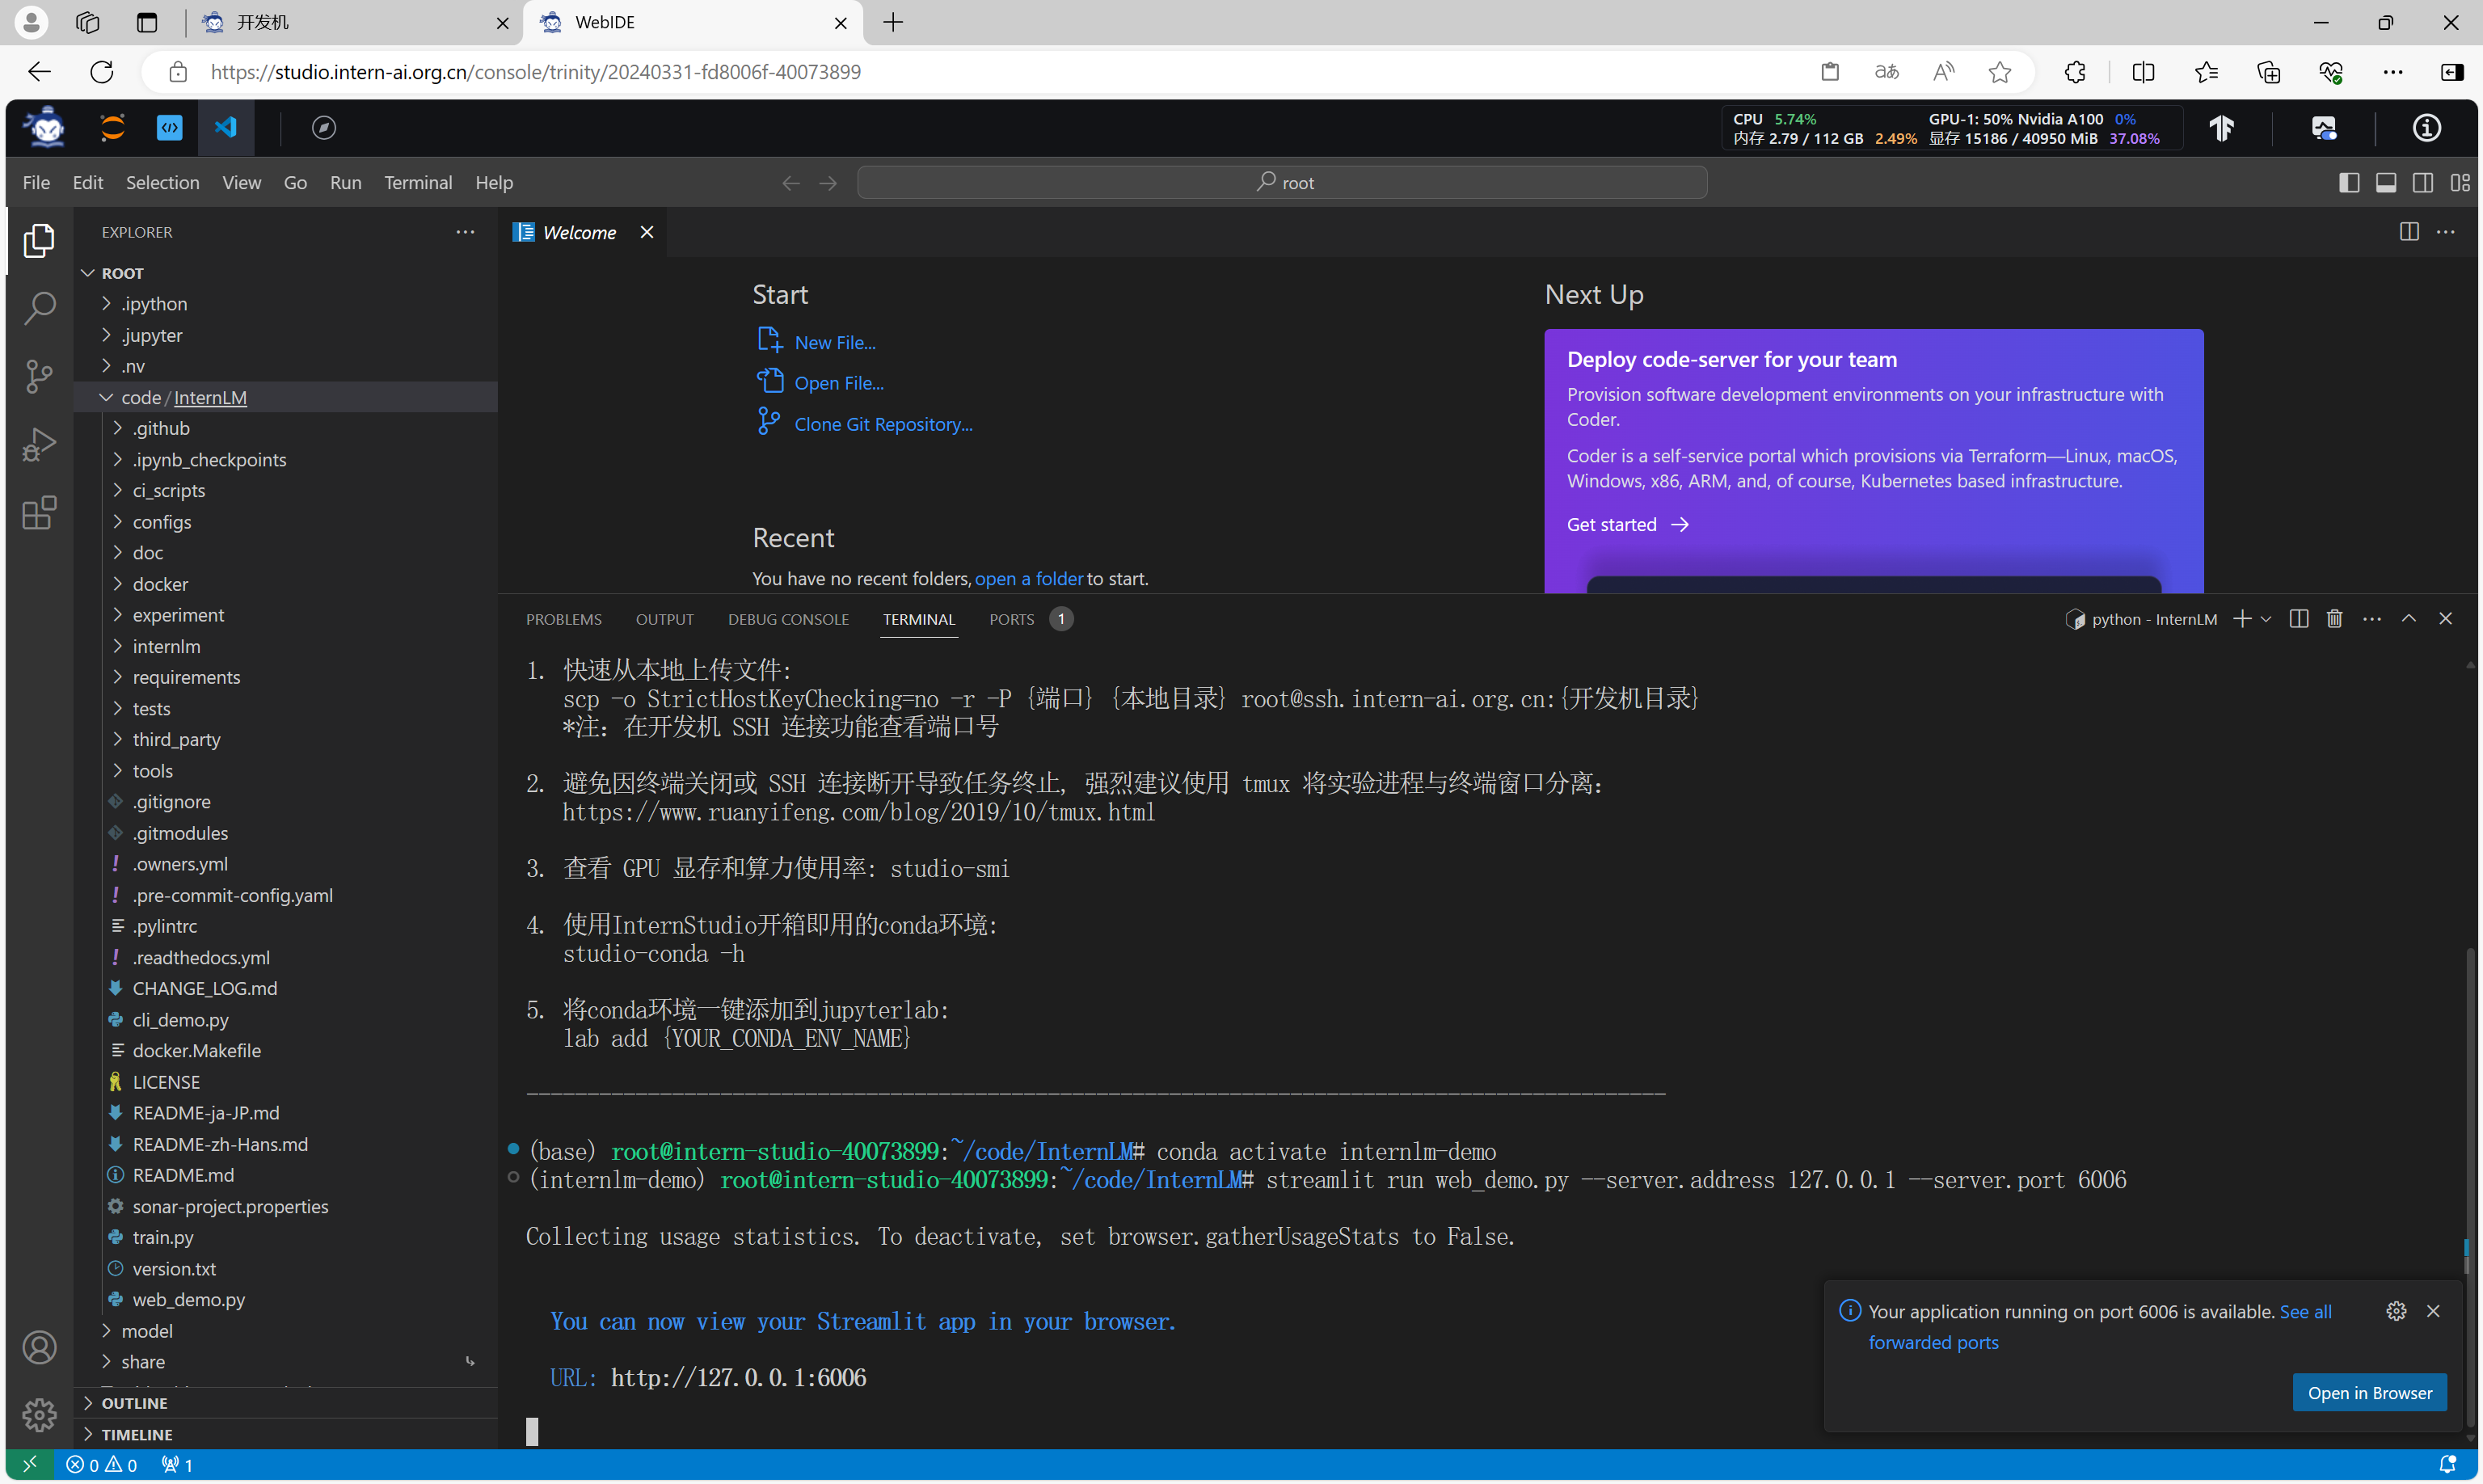
Task: Click the root command center search box
Action: [x=1281, y=182]
